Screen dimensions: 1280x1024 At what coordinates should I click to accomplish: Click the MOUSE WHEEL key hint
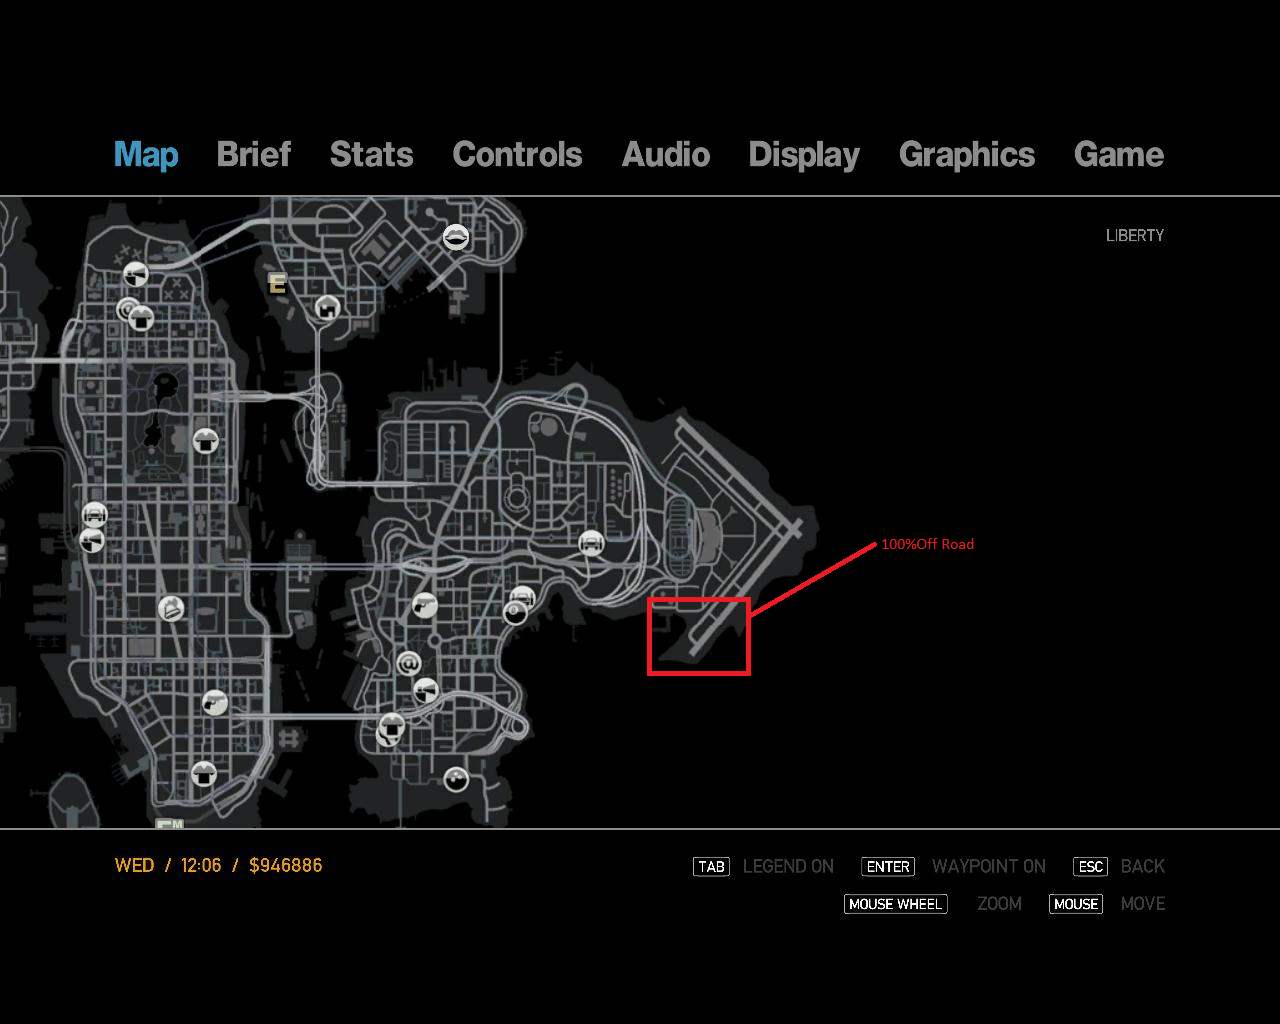895,904
